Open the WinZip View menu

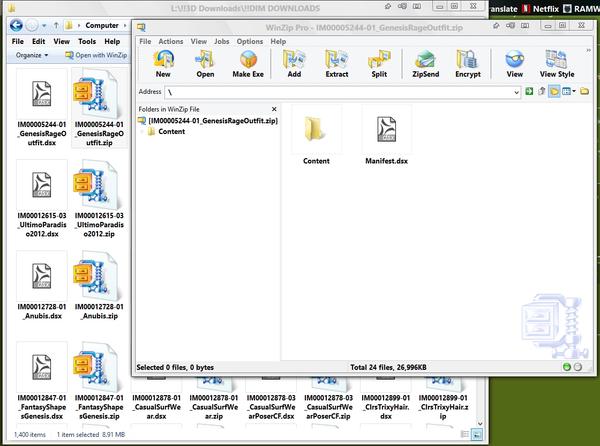[x=199, y=41]
